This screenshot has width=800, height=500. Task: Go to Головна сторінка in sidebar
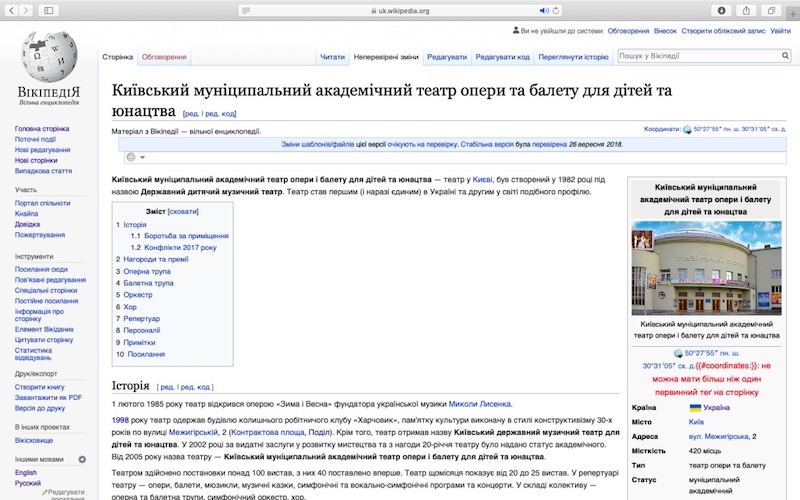(42, 129)
